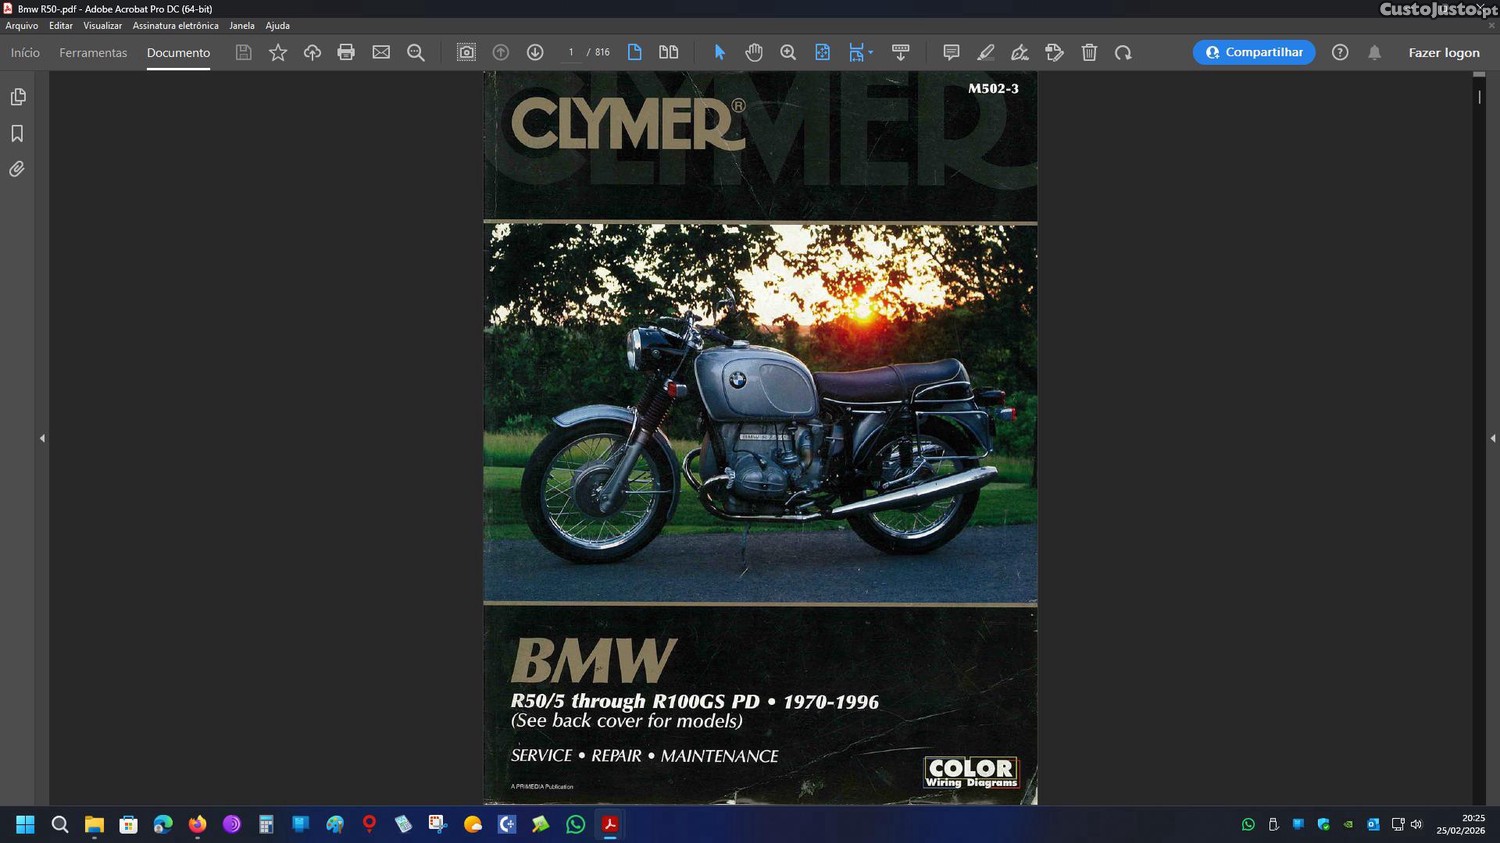
Task: Switch to two-page view mode
Action: point(668,52)
